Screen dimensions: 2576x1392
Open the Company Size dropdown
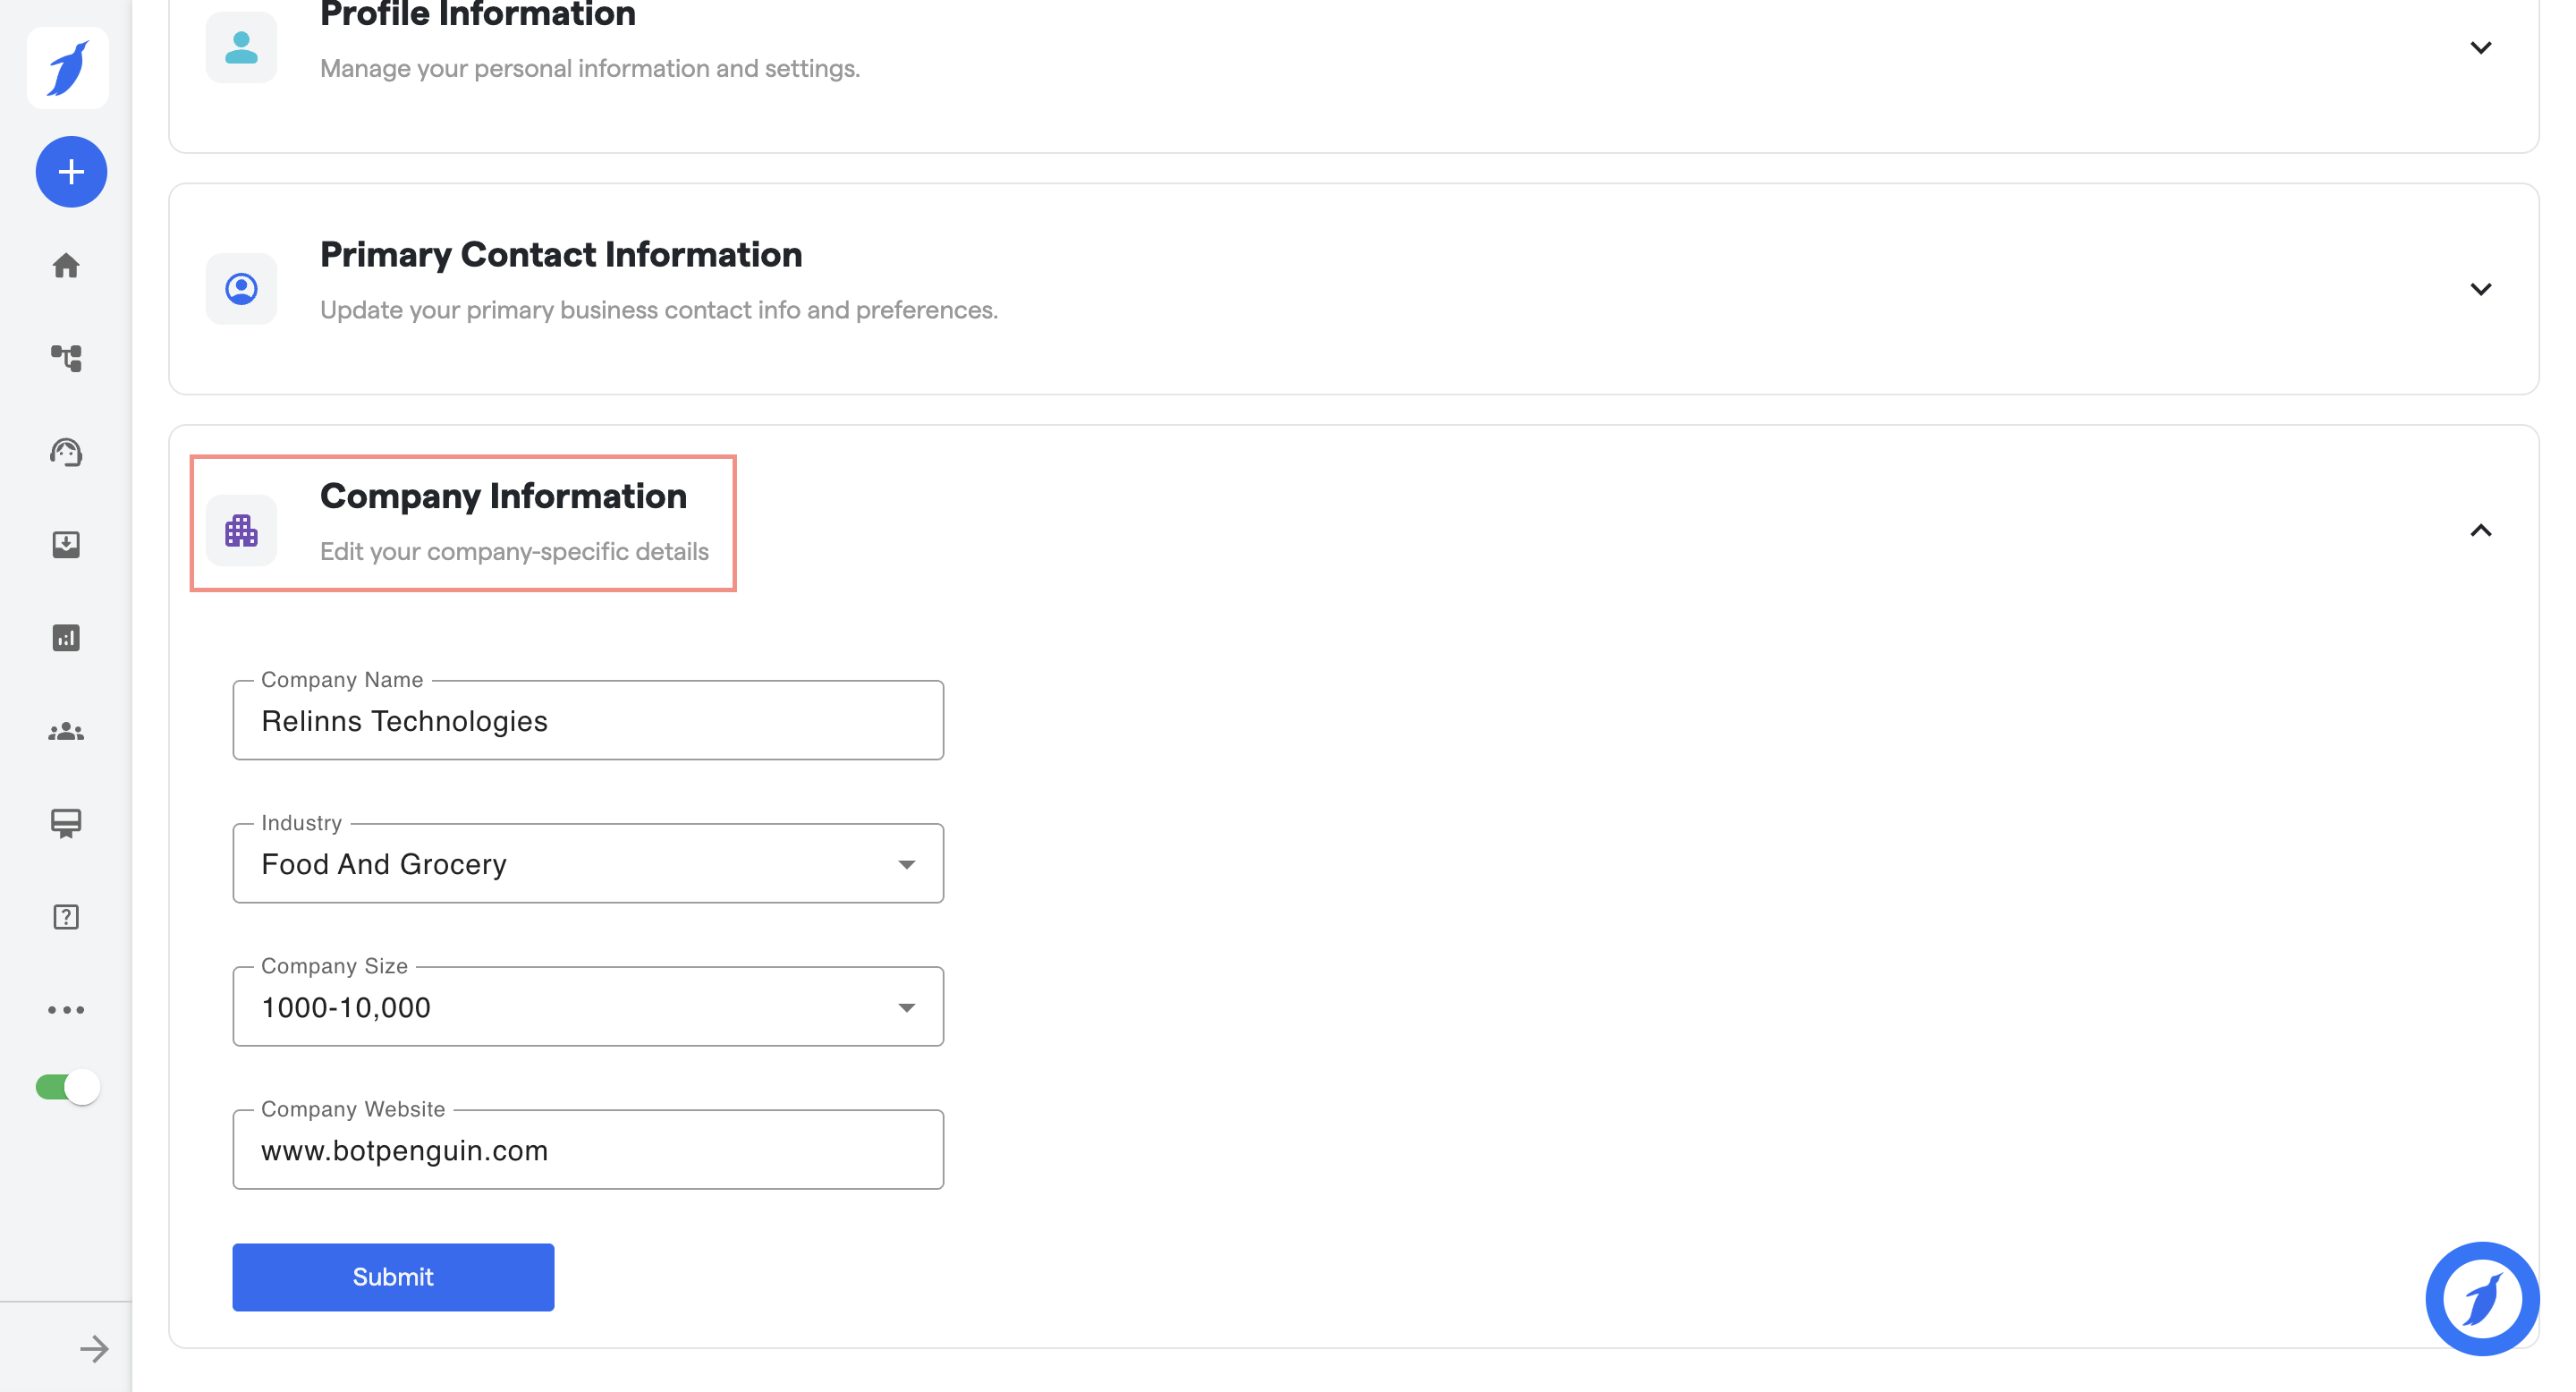coord(588,1007)
